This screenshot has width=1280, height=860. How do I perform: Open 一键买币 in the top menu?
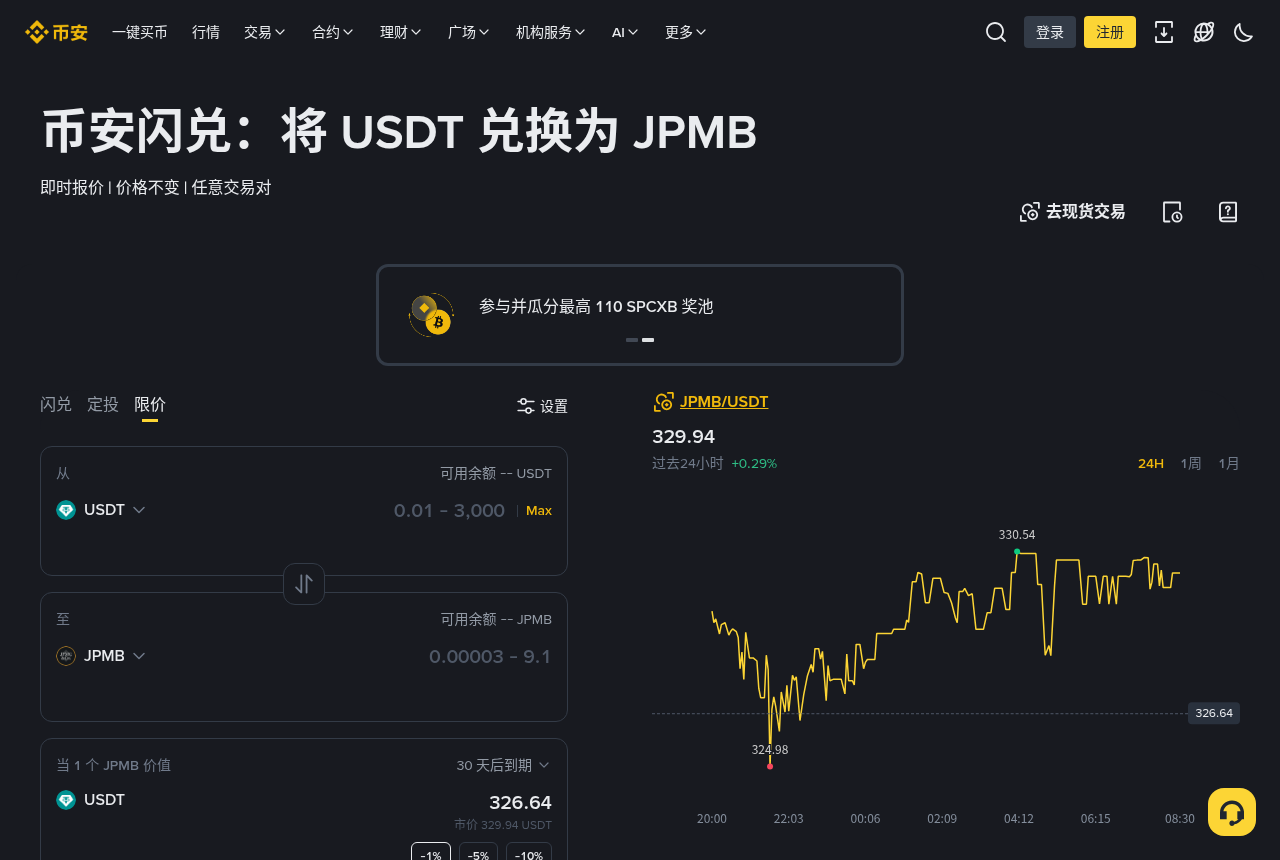[x=140, y=32]
